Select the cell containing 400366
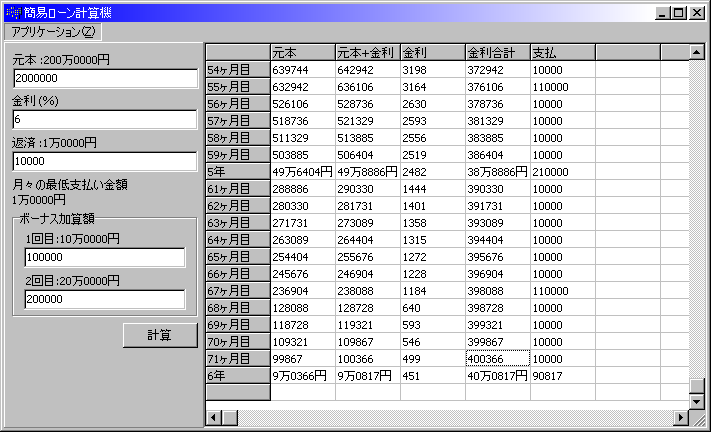Image resolution: width=711 pixels, height=432 pixels. [x=497, y=358]
